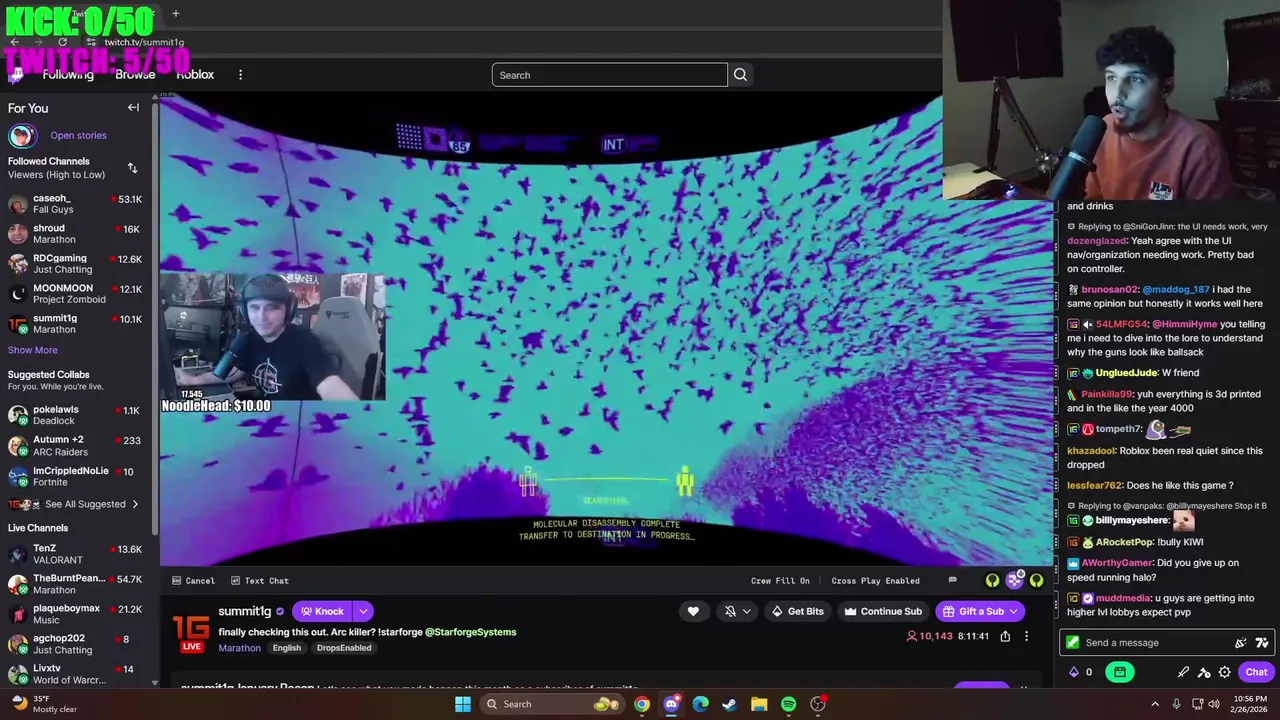Open File Explorer from the taskbar

click(x=759, y=704)
